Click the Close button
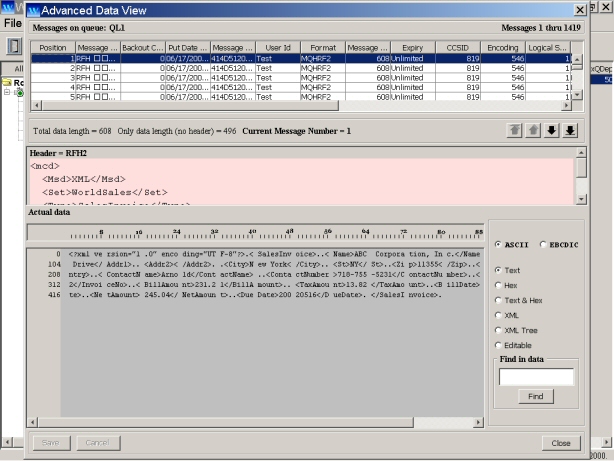This screenshot has height=461, width=614. pos(561,443)
